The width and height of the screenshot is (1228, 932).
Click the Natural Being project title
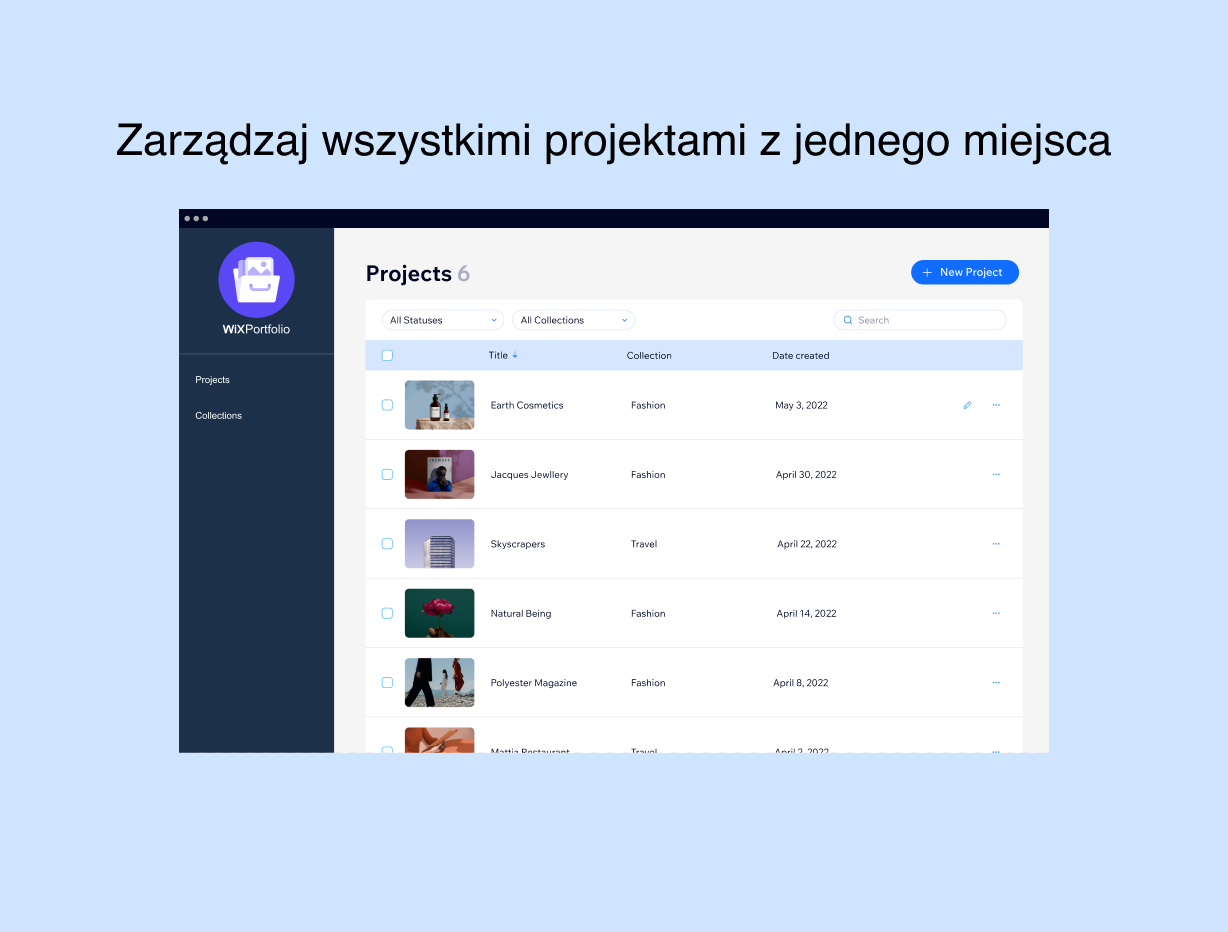(521, 613)
